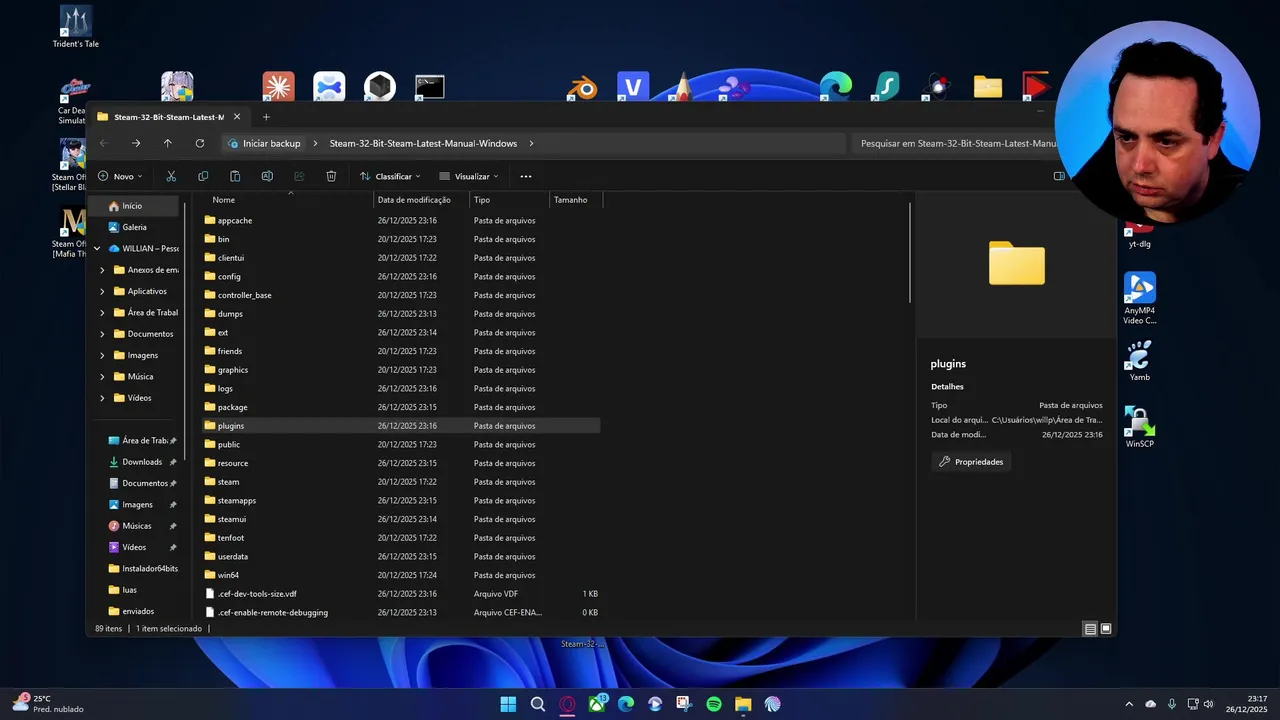The image size is (1280, 720).
Task: Open Xbox app in the taskbar
Action: 597,704
